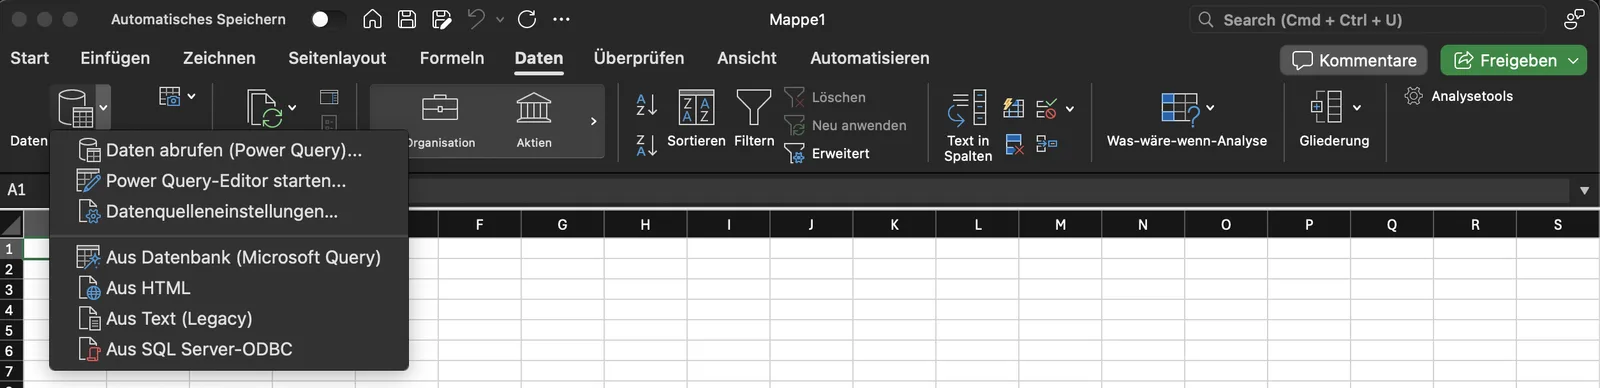1600x388 pixels.
Task: Open the Sortieren dialog
Action: click(696, 119)
